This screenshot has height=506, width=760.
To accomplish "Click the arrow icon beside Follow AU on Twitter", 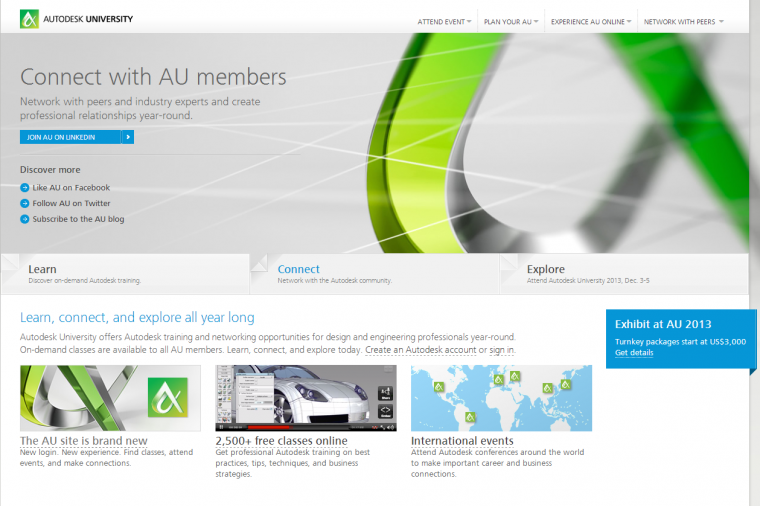I will click(25, 203).
